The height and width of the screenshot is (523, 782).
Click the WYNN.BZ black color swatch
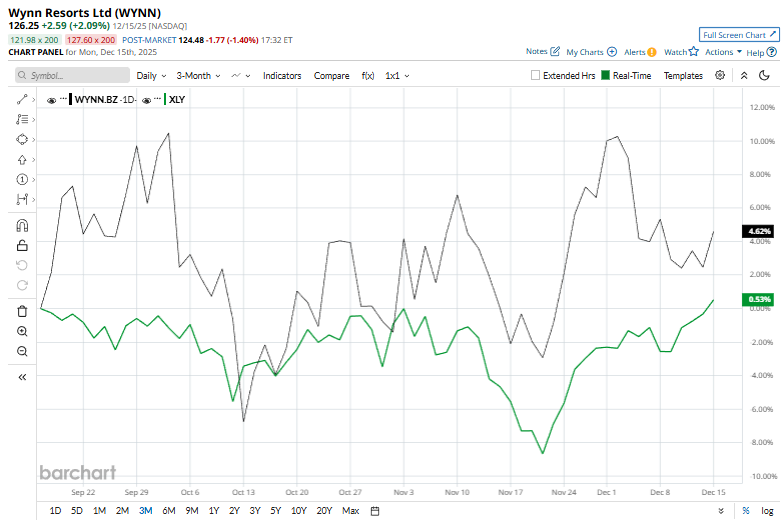pos(71,99)
